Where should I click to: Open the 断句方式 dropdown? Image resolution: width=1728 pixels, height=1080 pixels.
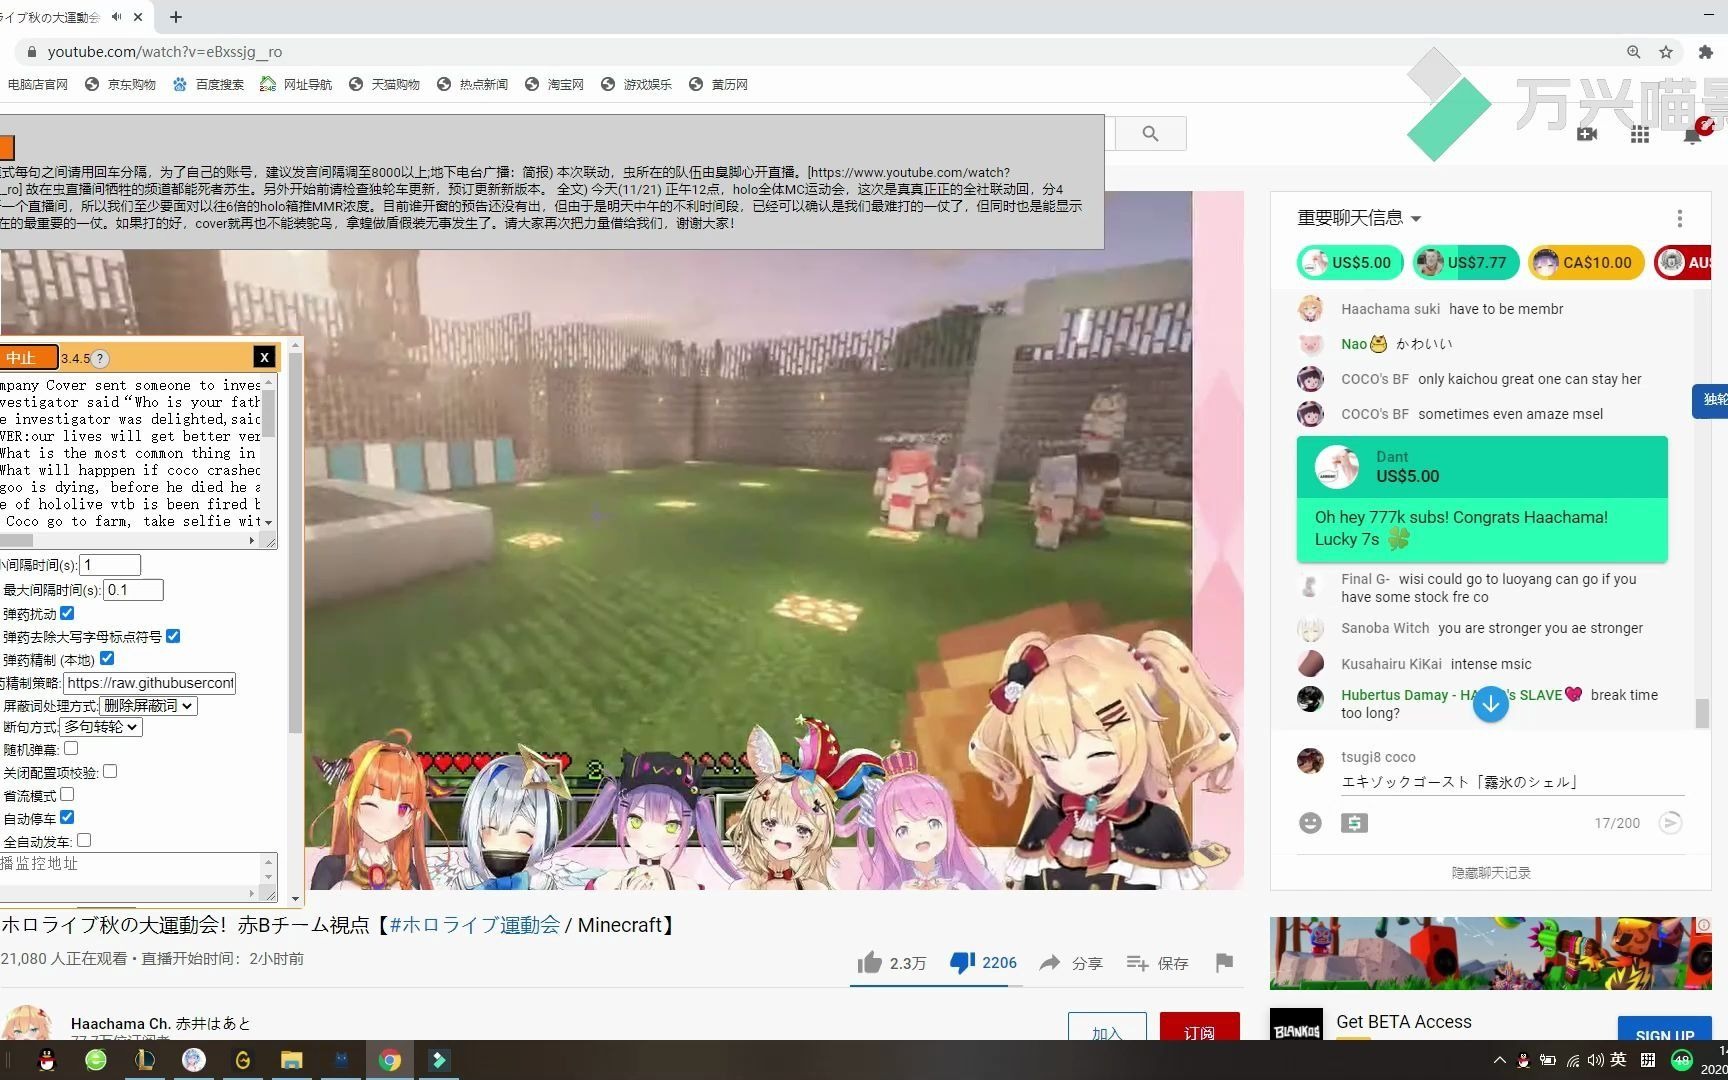pyautogui.click(x=101, y=727)
